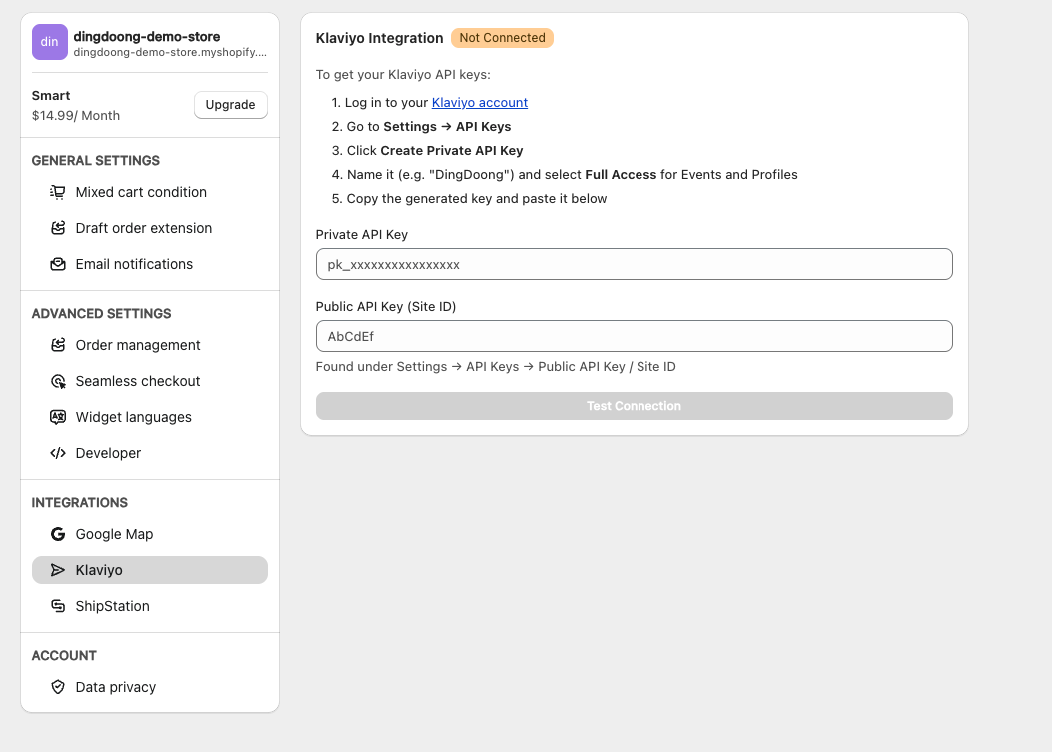
Task: Click the ADVANCED SETTINGS section header
Action: pos(101,313)
